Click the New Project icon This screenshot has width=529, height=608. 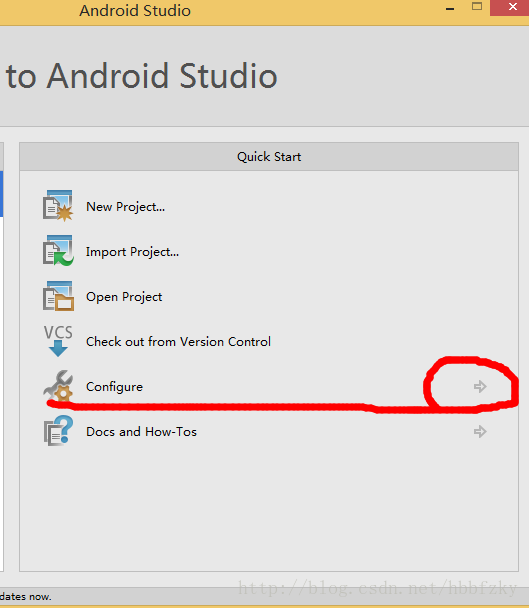tap(58, 206)
